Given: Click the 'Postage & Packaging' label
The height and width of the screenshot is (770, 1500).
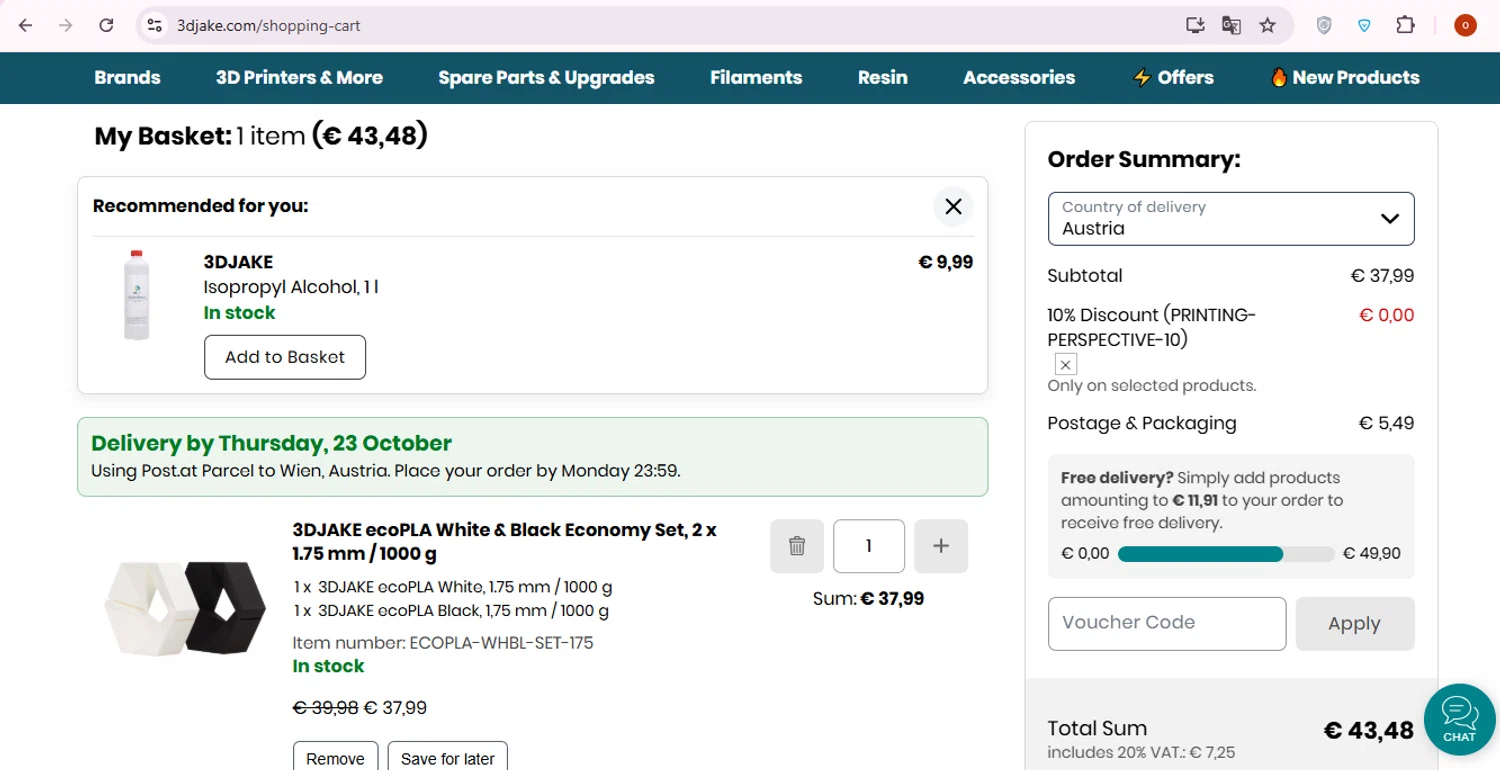Looking at the screenshot, I should click(1142, 423).
